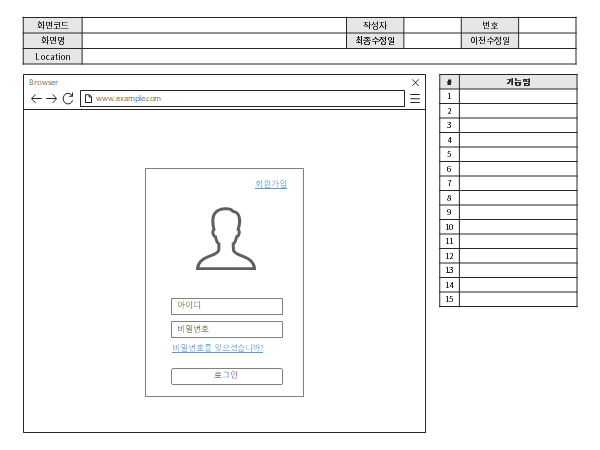Select row number 6 in function table
The image size is (600, 450).
508,169
